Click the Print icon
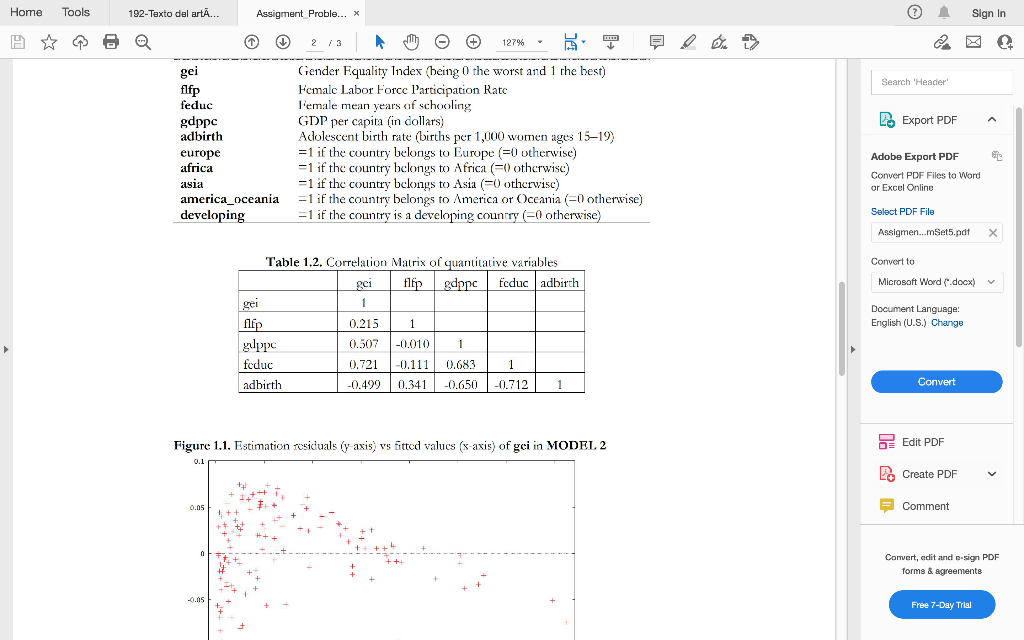 click(111, 42)
